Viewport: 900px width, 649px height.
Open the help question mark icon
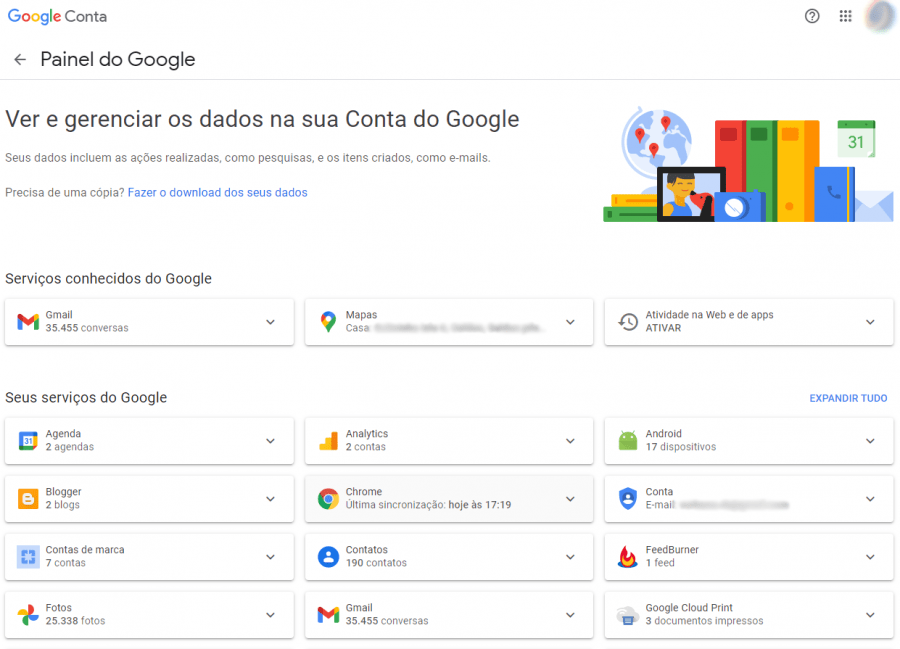(812, 16)
